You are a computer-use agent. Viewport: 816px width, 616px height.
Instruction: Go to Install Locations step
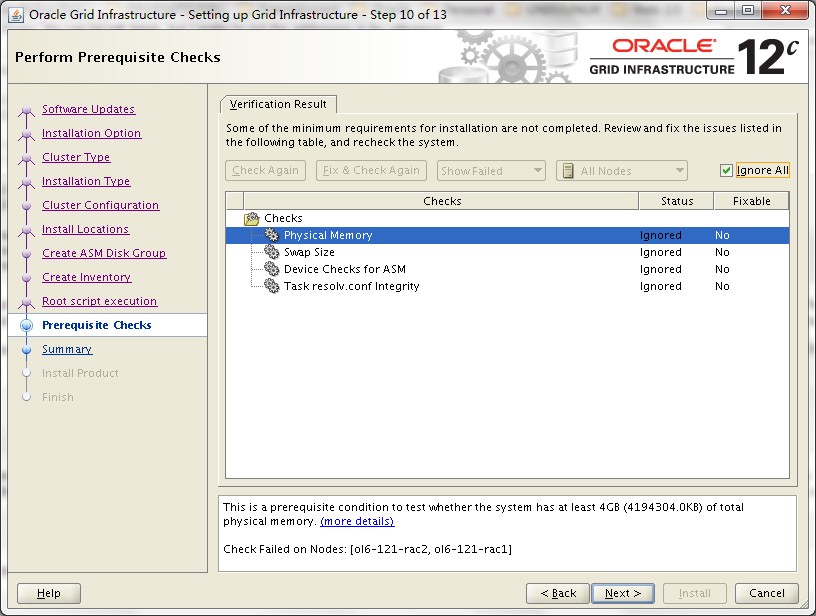85,229
